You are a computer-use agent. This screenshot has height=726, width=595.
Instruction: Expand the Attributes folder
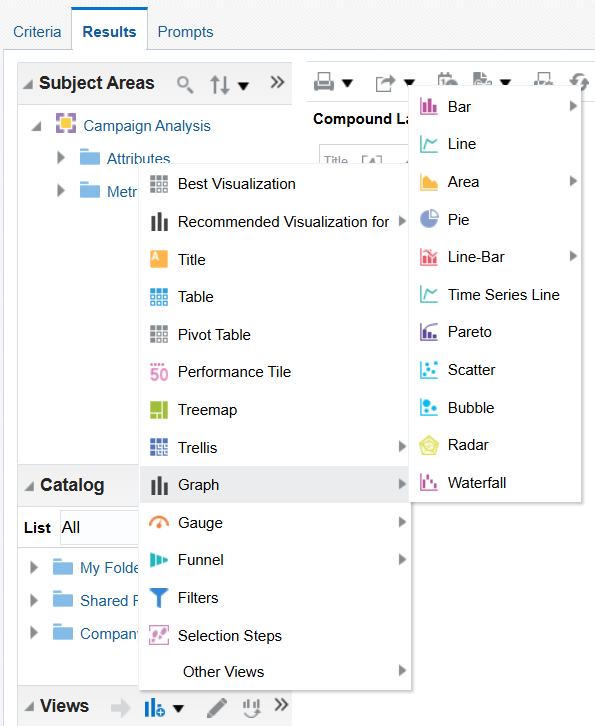click(x=61, y=157)
